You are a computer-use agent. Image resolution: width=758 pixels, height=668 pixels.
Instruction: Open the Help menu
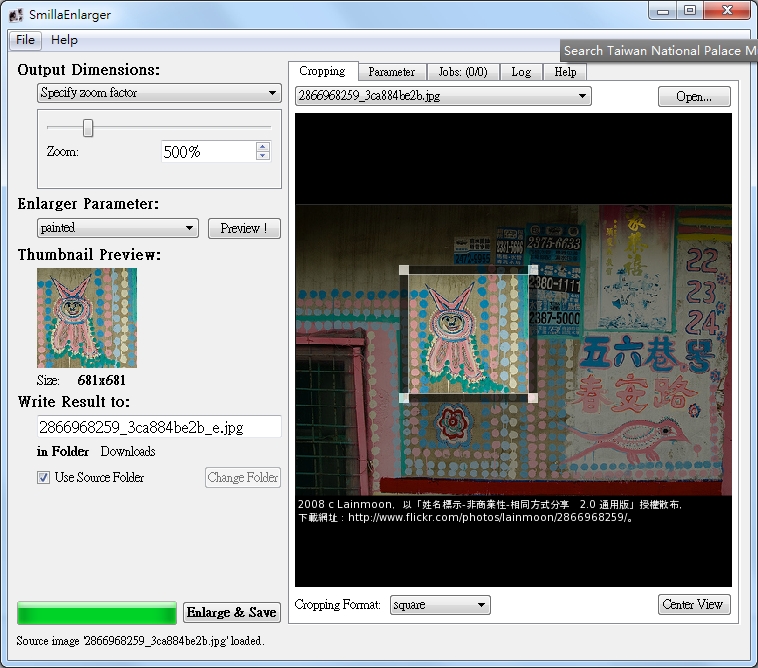(x=64, y=40)
